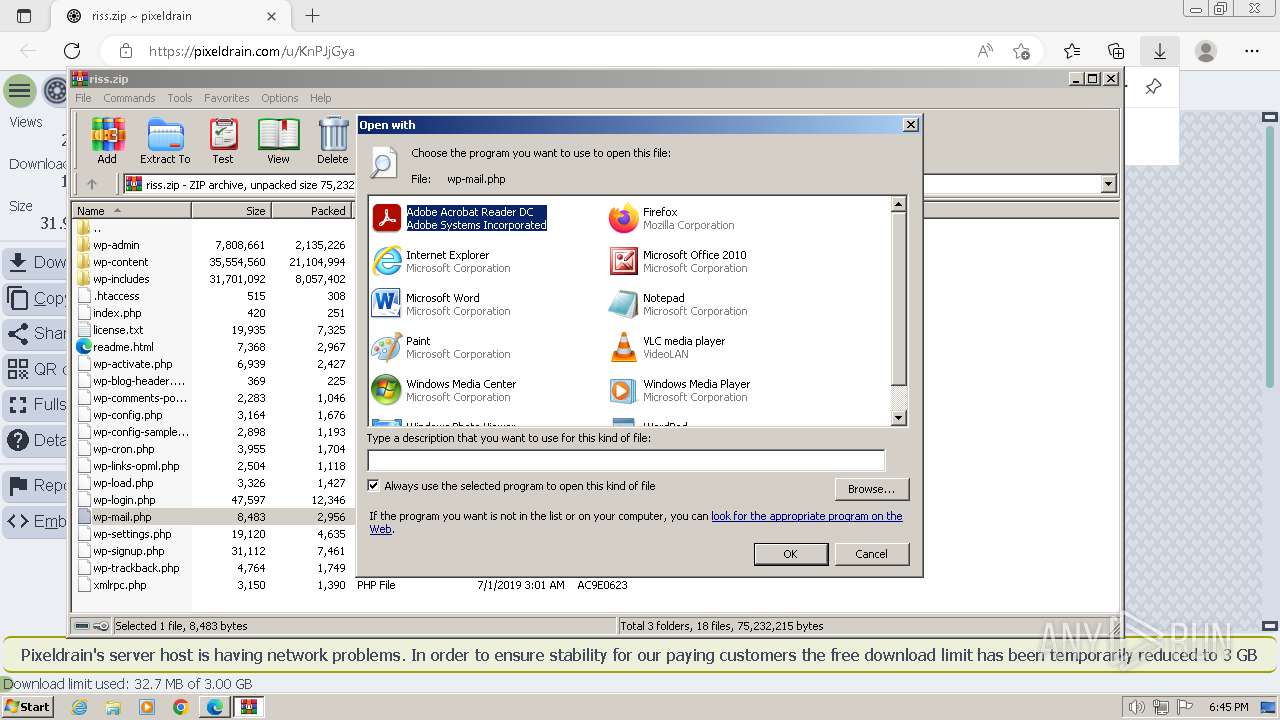Select Internet Explorer in program list

441,261
